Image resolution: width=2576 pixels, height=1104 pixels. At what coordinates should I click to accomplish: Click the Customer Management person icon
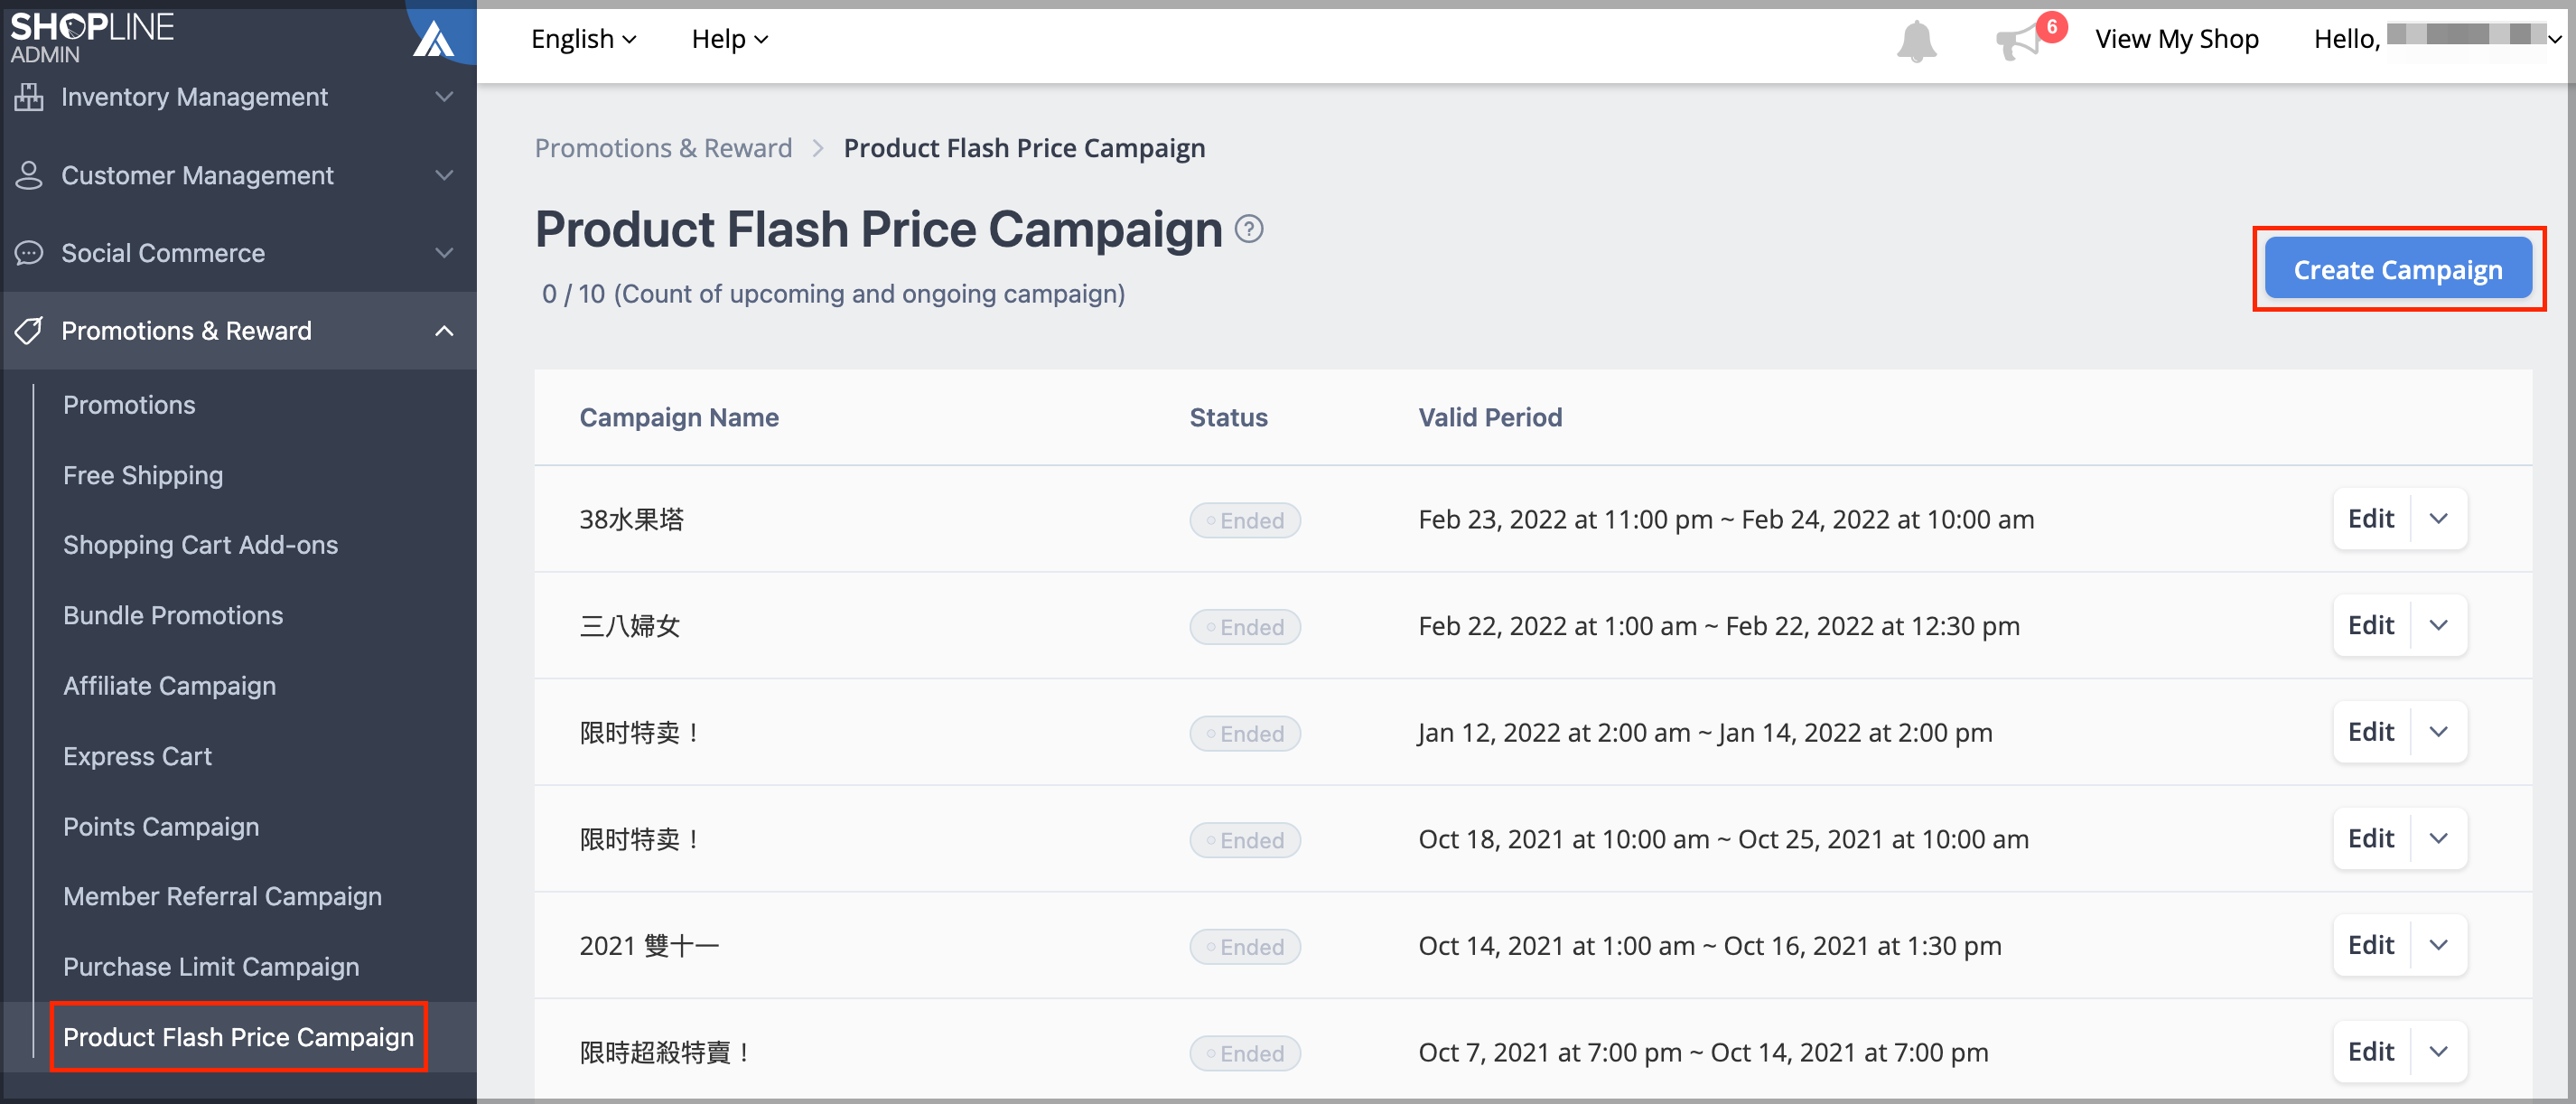pos(29,175)
